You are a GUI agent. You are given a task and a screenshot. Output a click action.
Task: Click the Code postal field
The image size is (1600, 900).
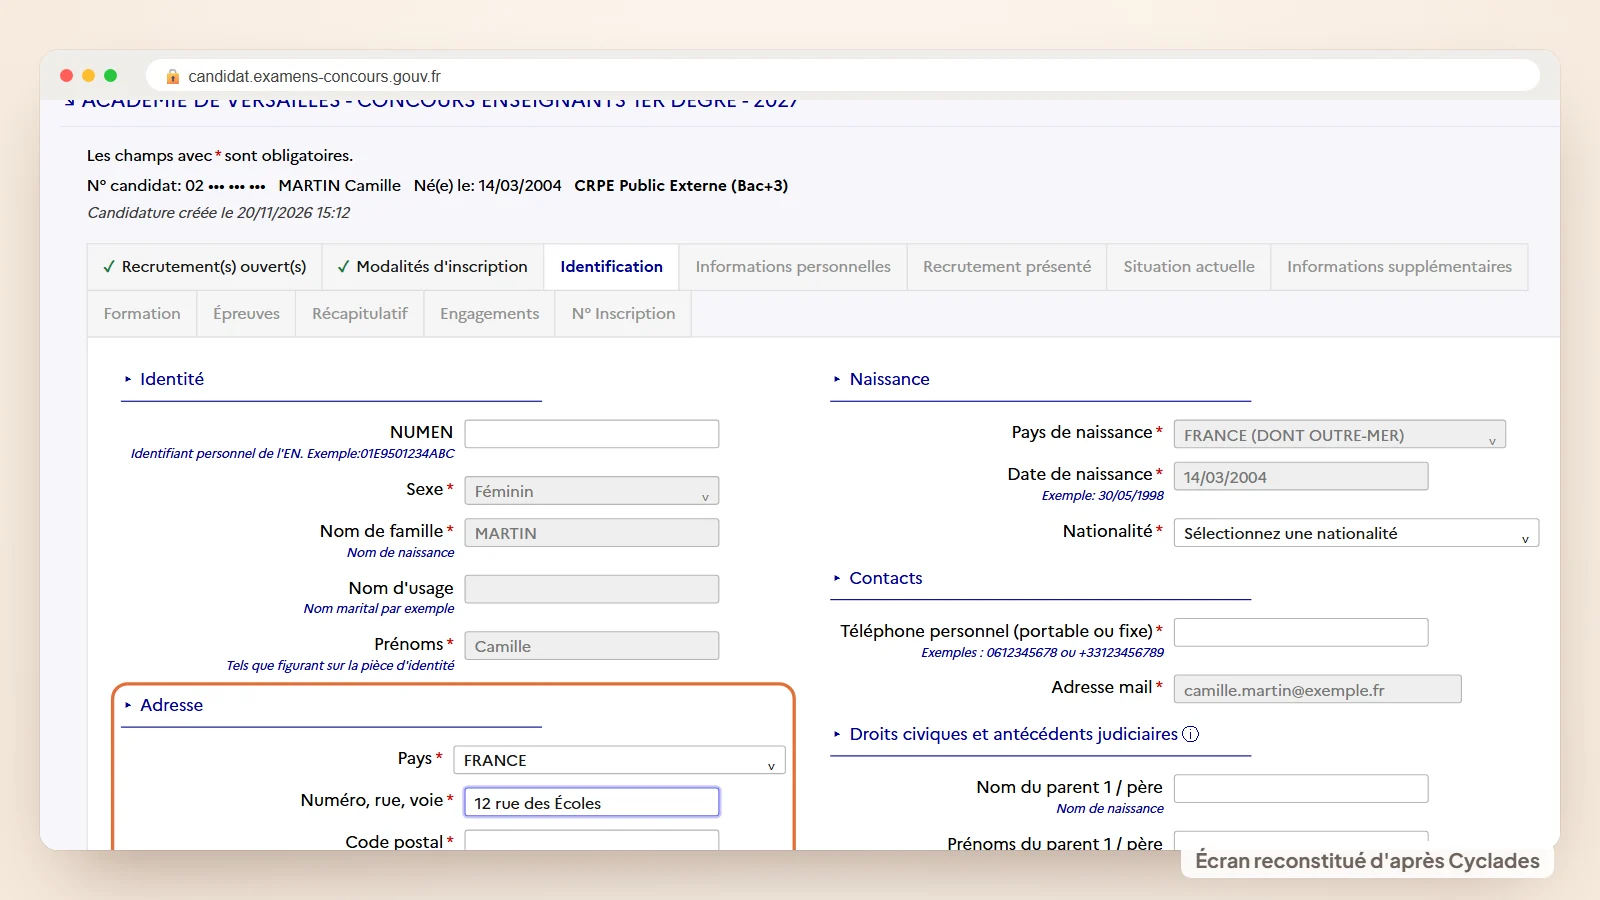point(592,840)
